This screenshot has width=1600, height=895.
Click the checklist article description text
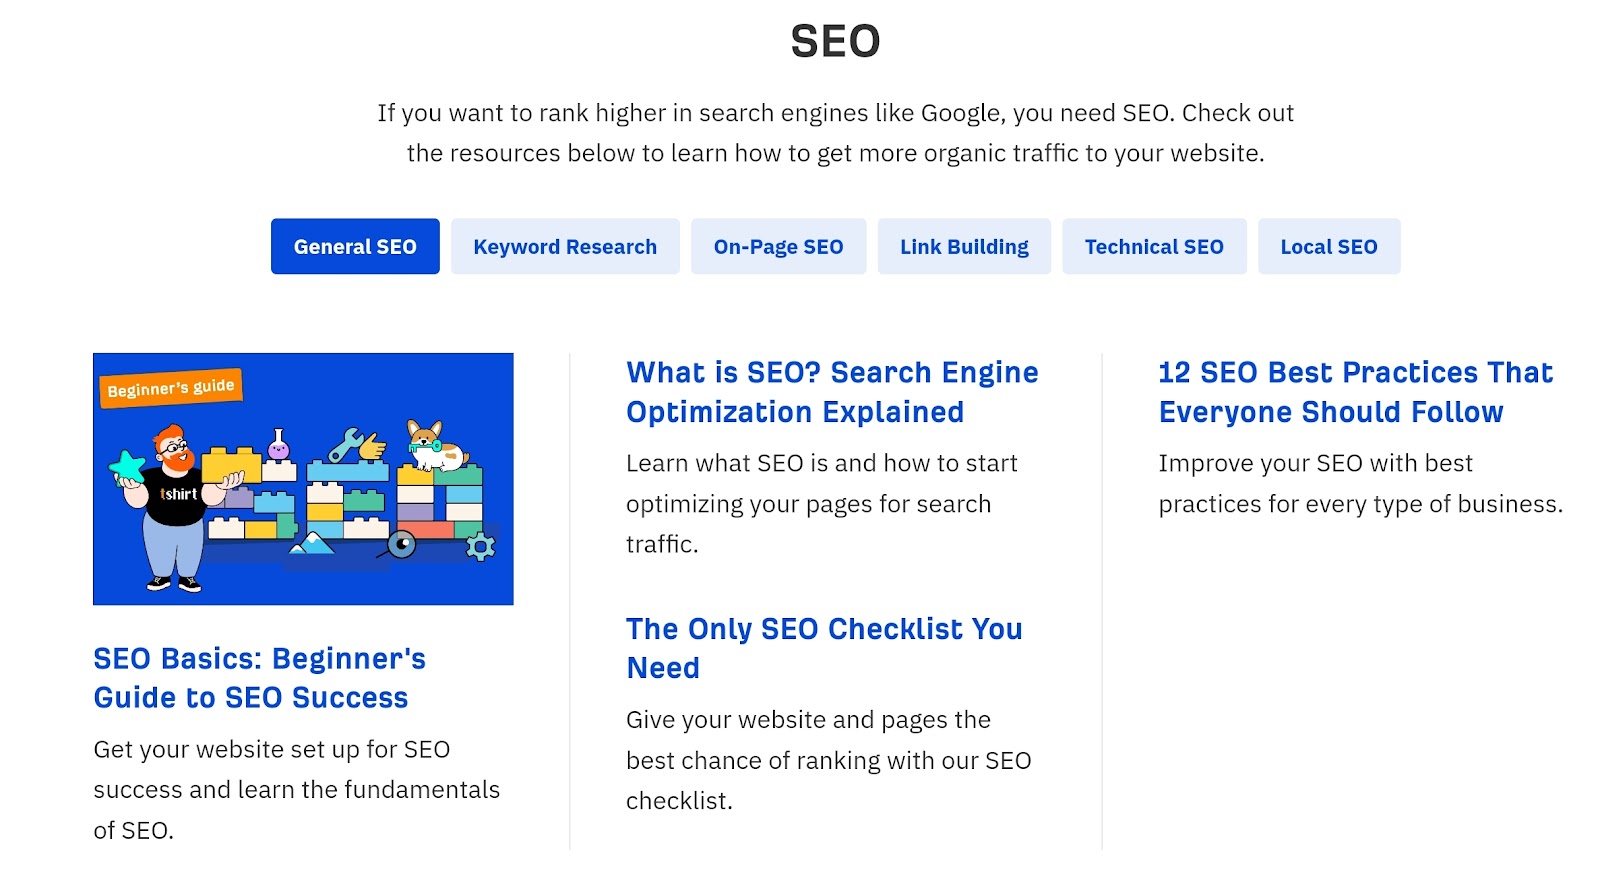click(828, 760)
